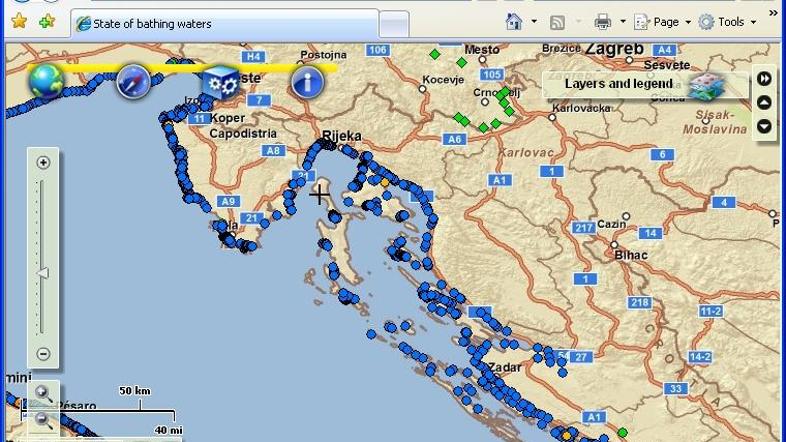Image resolution: width=786 pixels, height=442 pixels.
Task: Click the blue information icon
Action: click(307, 82)
